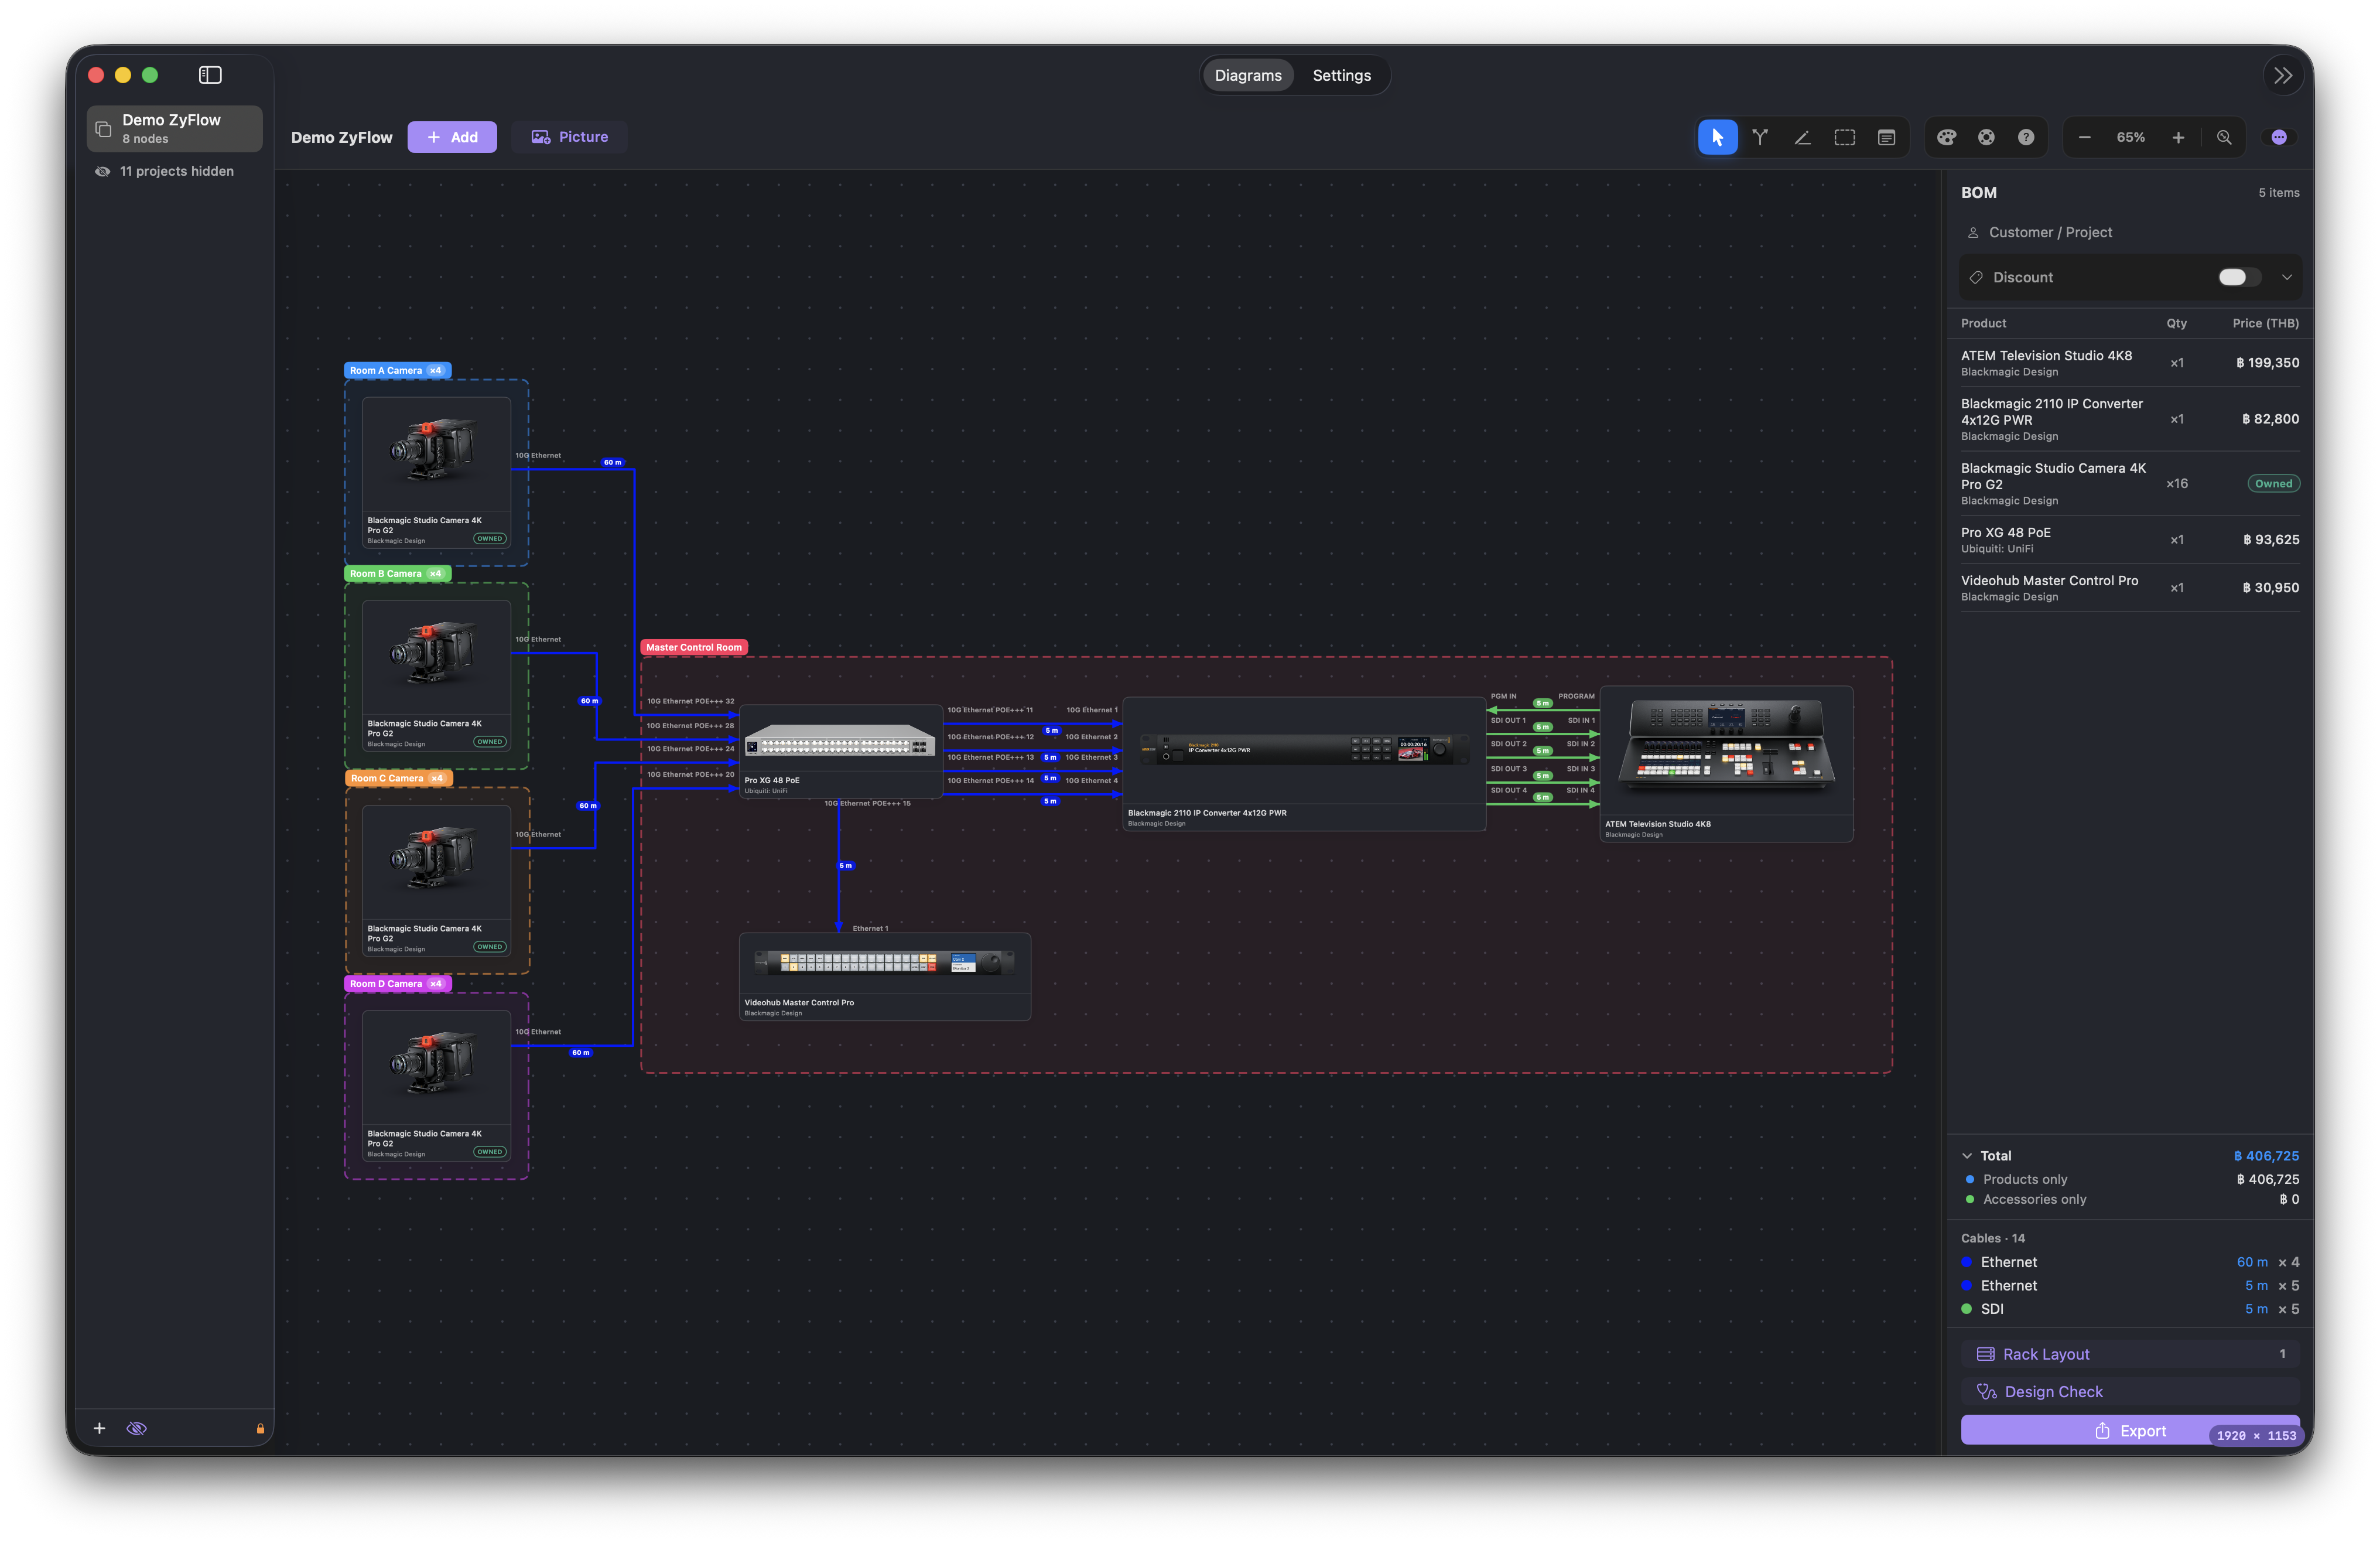Image resolution: width=2380 pixels, height=1543 pixels.
Task: Click the 65% zoom level value
Action: click(2130, 137)
